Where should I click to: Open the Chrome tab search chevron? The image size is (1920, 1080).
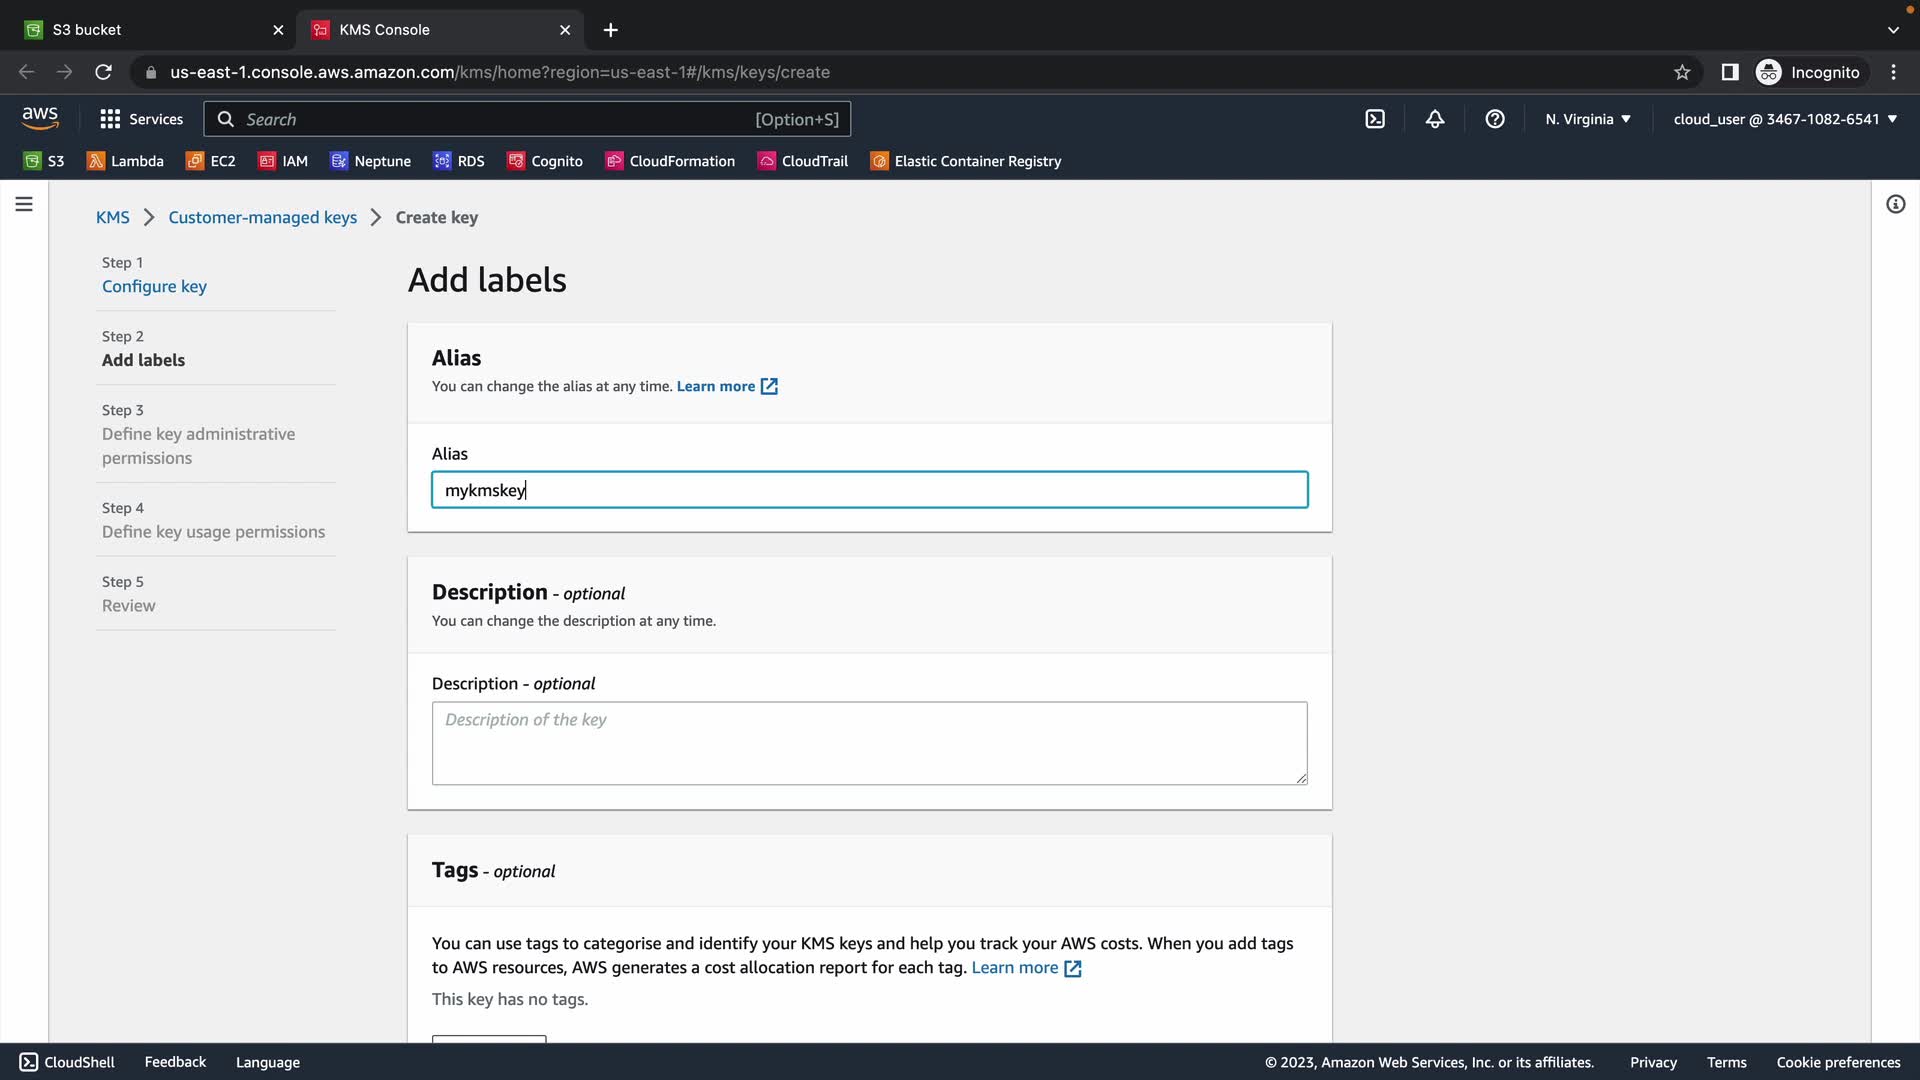pyautogui.click(x=1892, y=30)
